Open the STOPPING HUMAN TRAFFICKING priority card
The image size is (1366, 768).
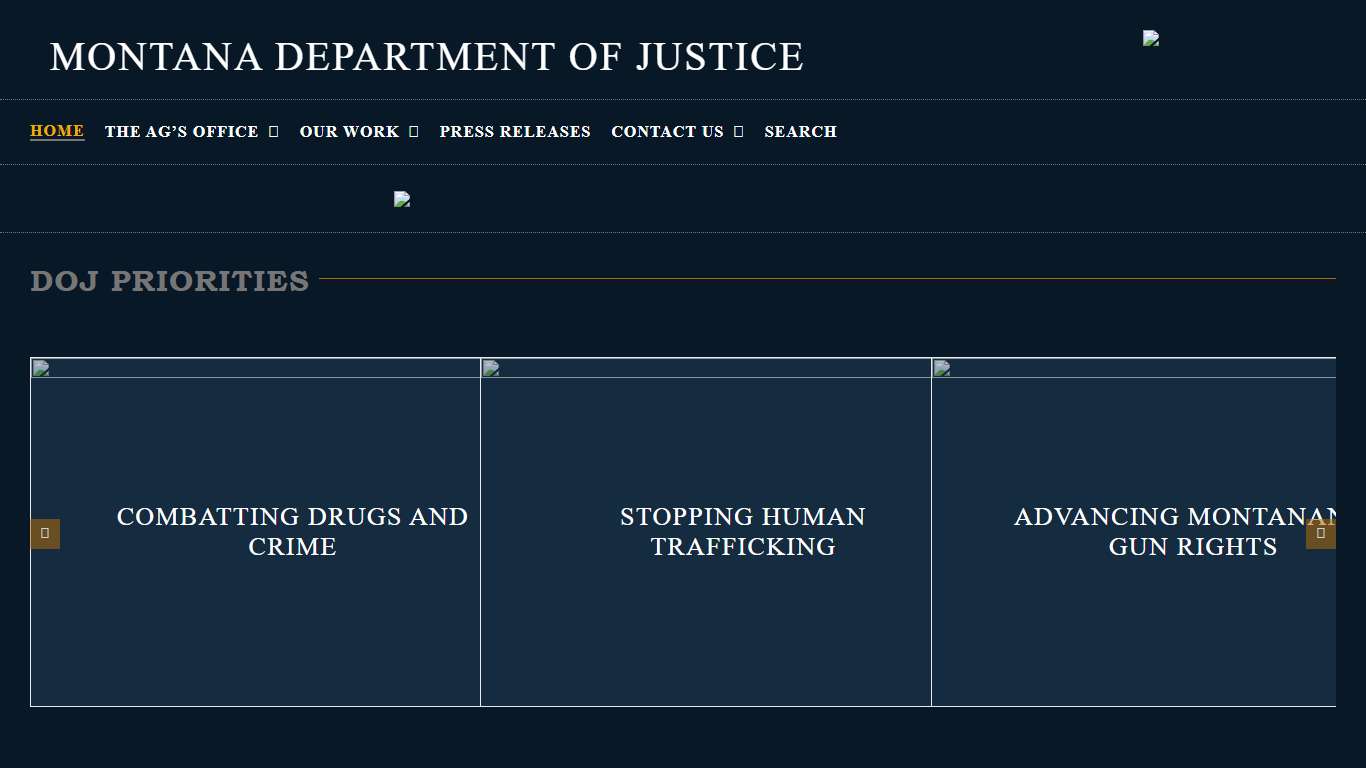742,532
